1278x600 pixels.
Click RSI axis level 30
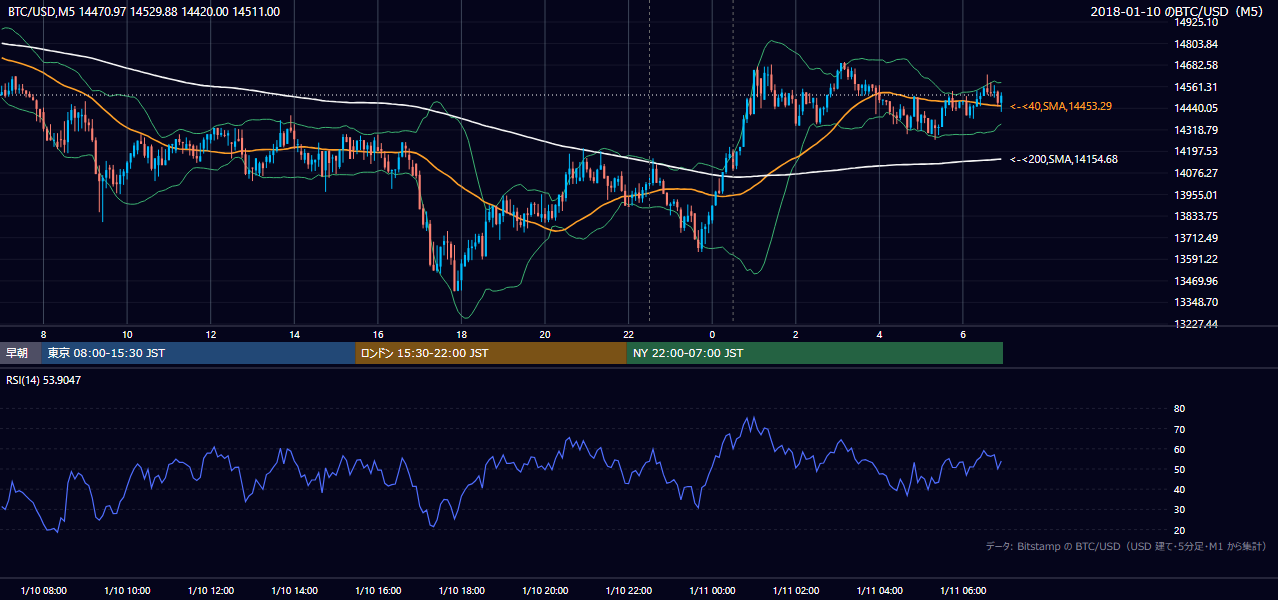pos(1179,510)
